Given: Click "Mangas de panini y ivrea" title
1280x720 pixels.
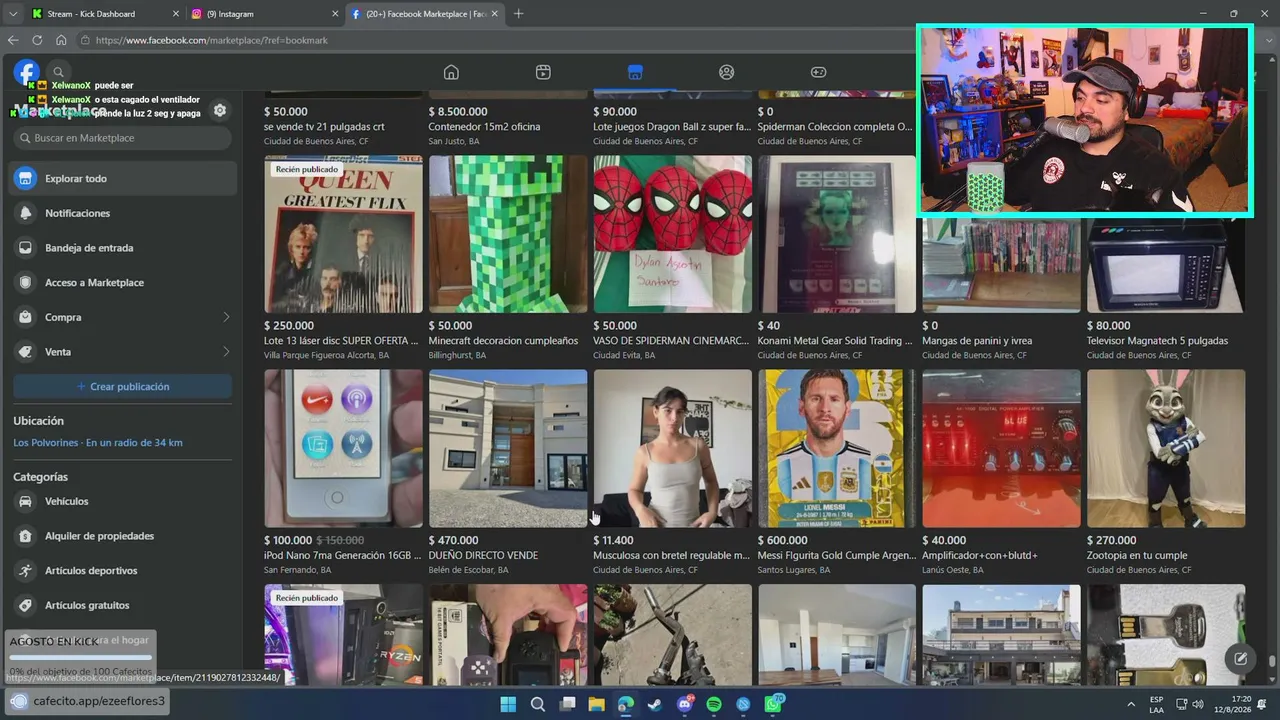Looking at the screenshot, I should click(977, 341).
